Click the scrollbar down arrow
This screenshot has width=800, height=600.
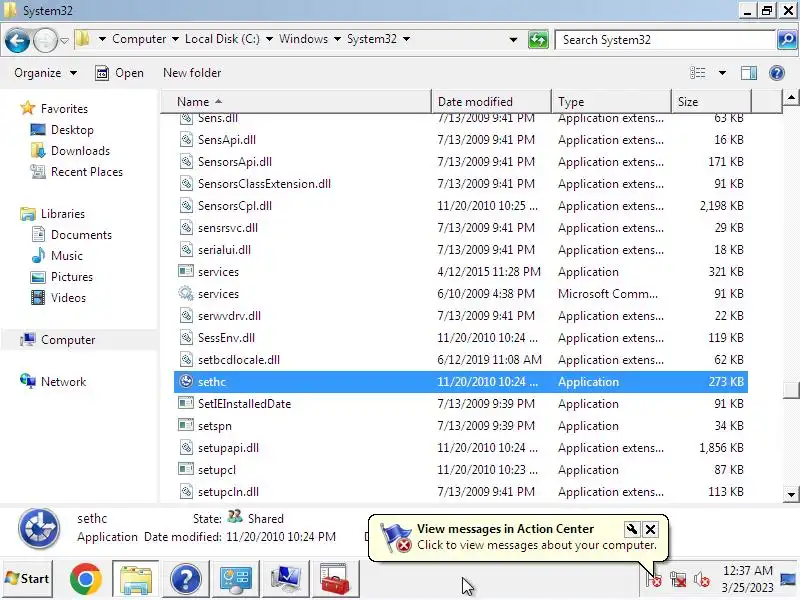click(x=791, y=494)
